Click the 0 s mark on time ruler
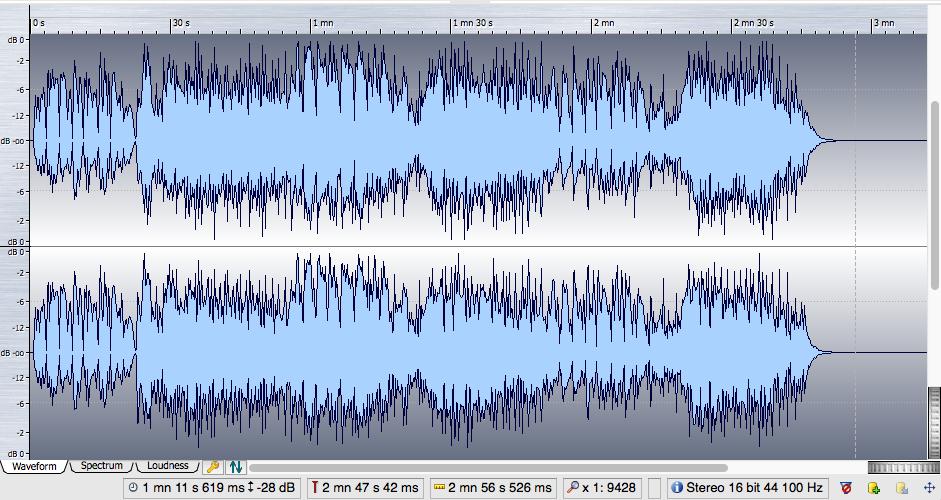This screenshot has width=941, height=500. pyautogui.click(x=38, y=23)
